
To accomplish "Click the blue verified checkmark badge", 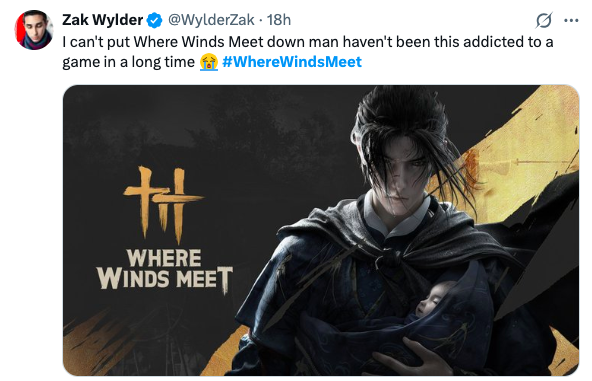I will (x=154, y=20).
